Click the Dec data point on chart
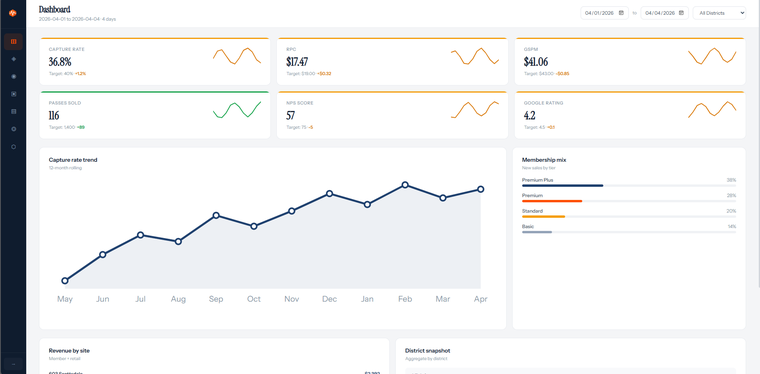Screen dimensions: 760x374 point(330,193)
